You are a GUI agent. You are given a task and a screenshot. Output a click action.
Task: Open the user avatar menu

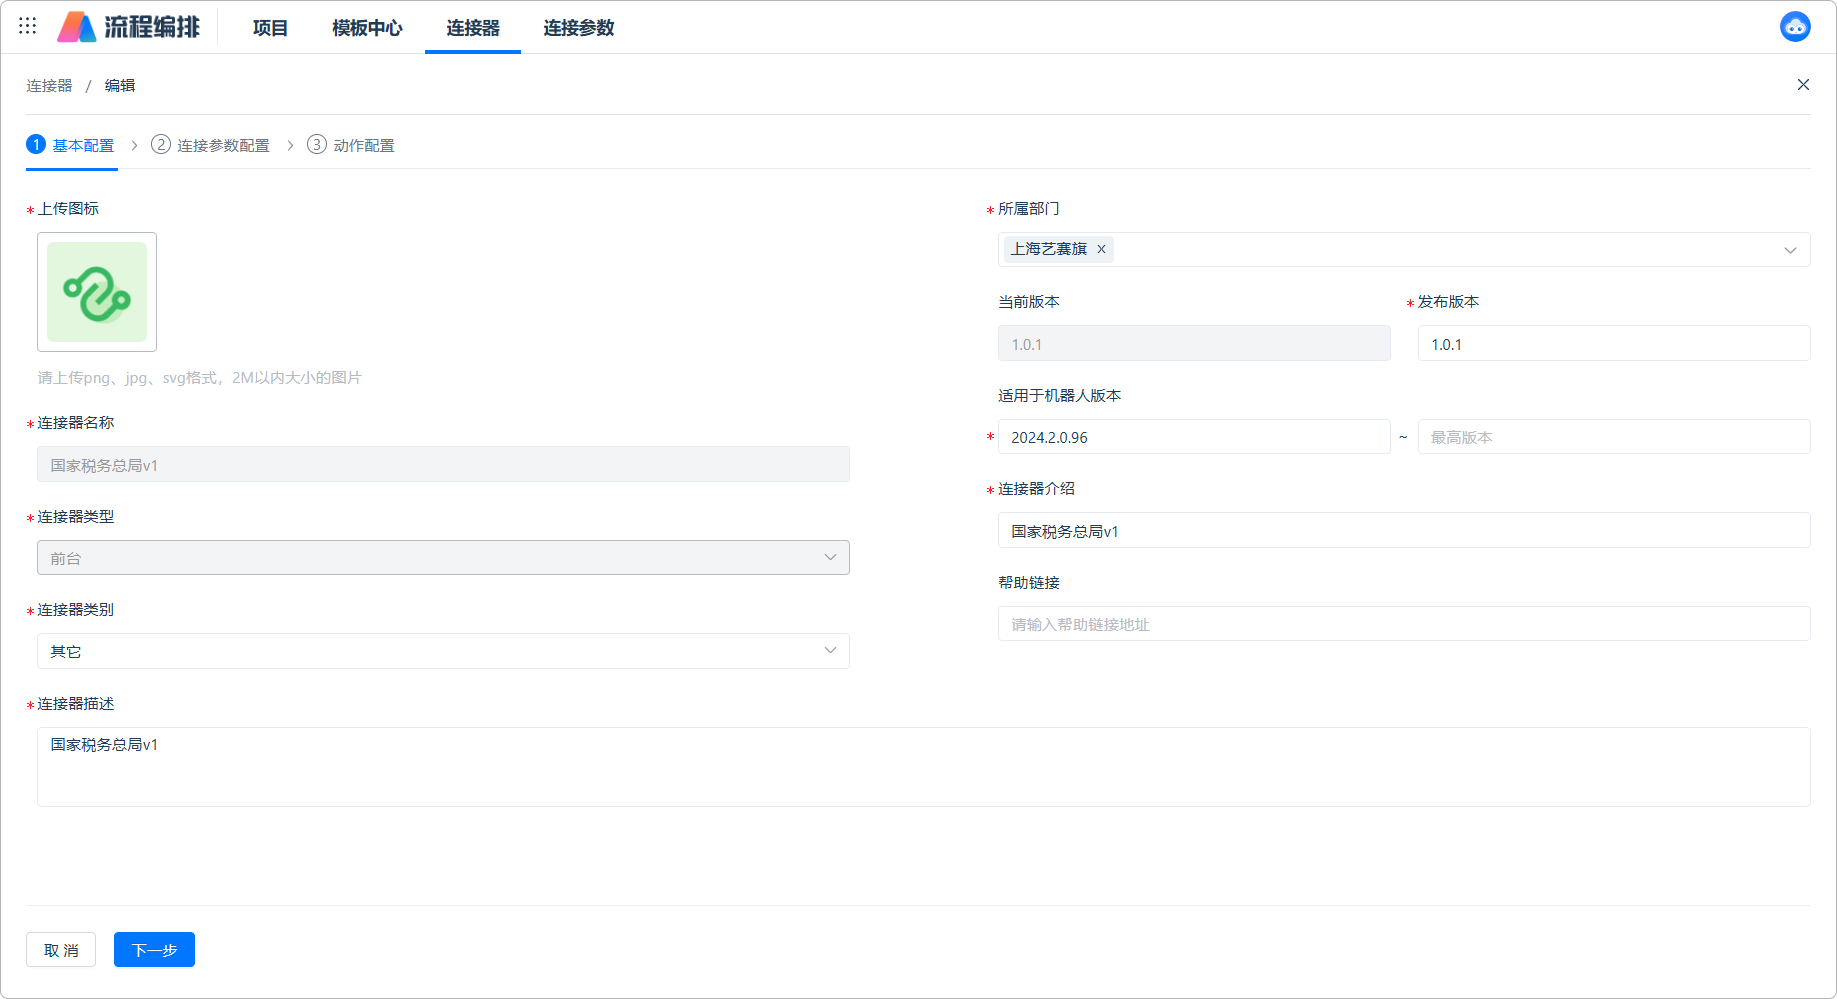tap(1794, 27)
